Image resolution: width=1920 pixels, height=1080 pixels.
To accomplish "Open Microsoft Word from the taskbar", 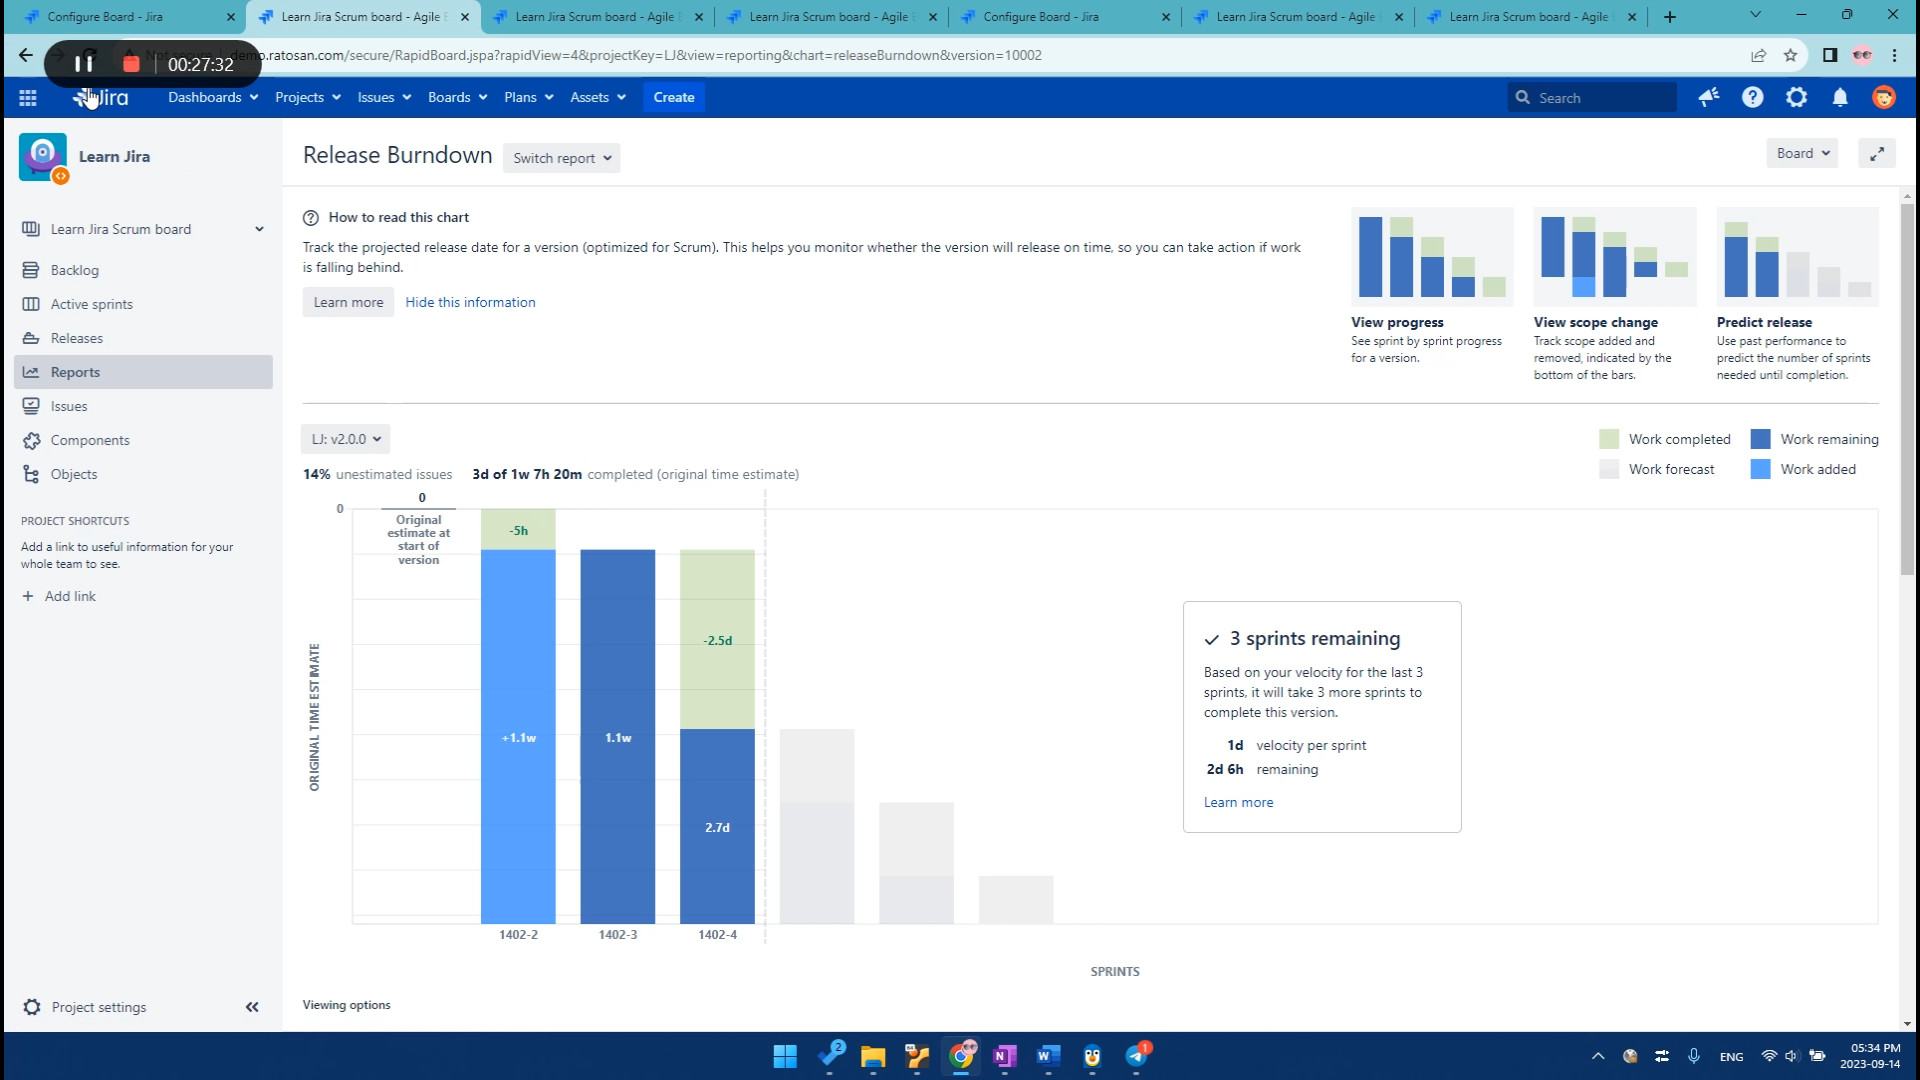I will point(1048,1056).
